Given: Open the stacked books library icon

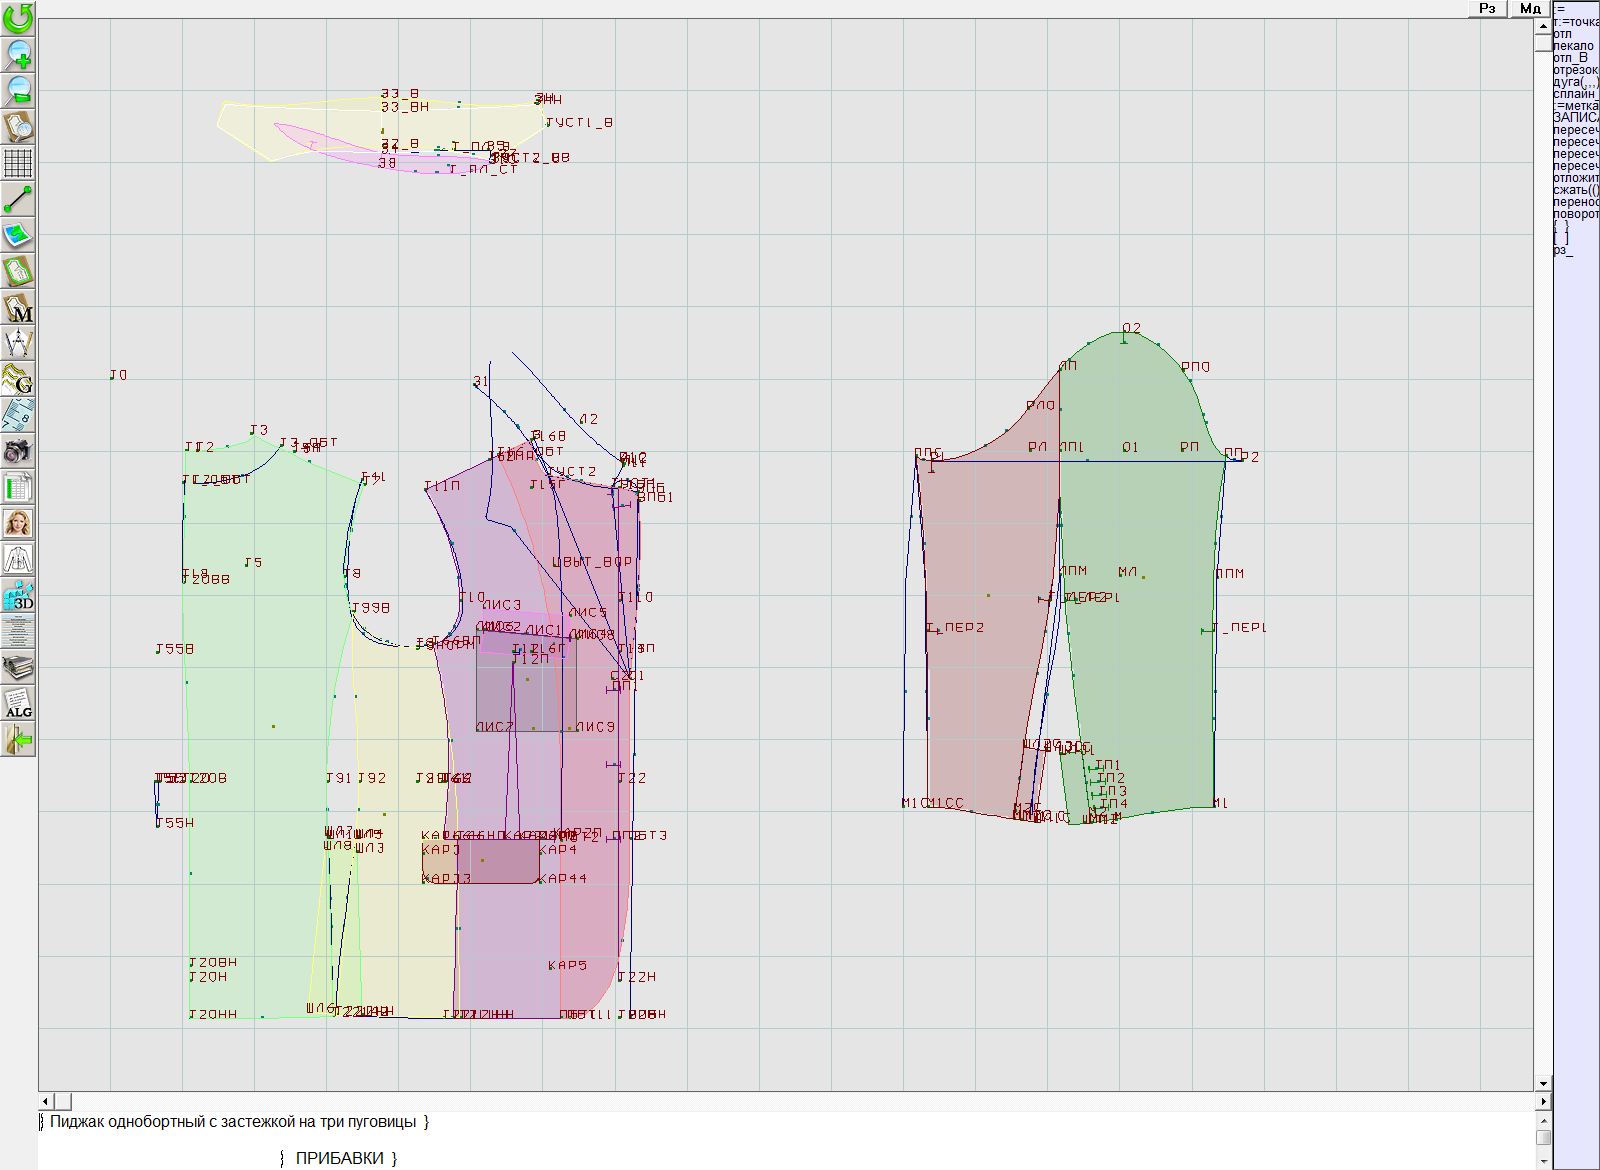Looking at the screenshot, I should [x=18, y=667].
